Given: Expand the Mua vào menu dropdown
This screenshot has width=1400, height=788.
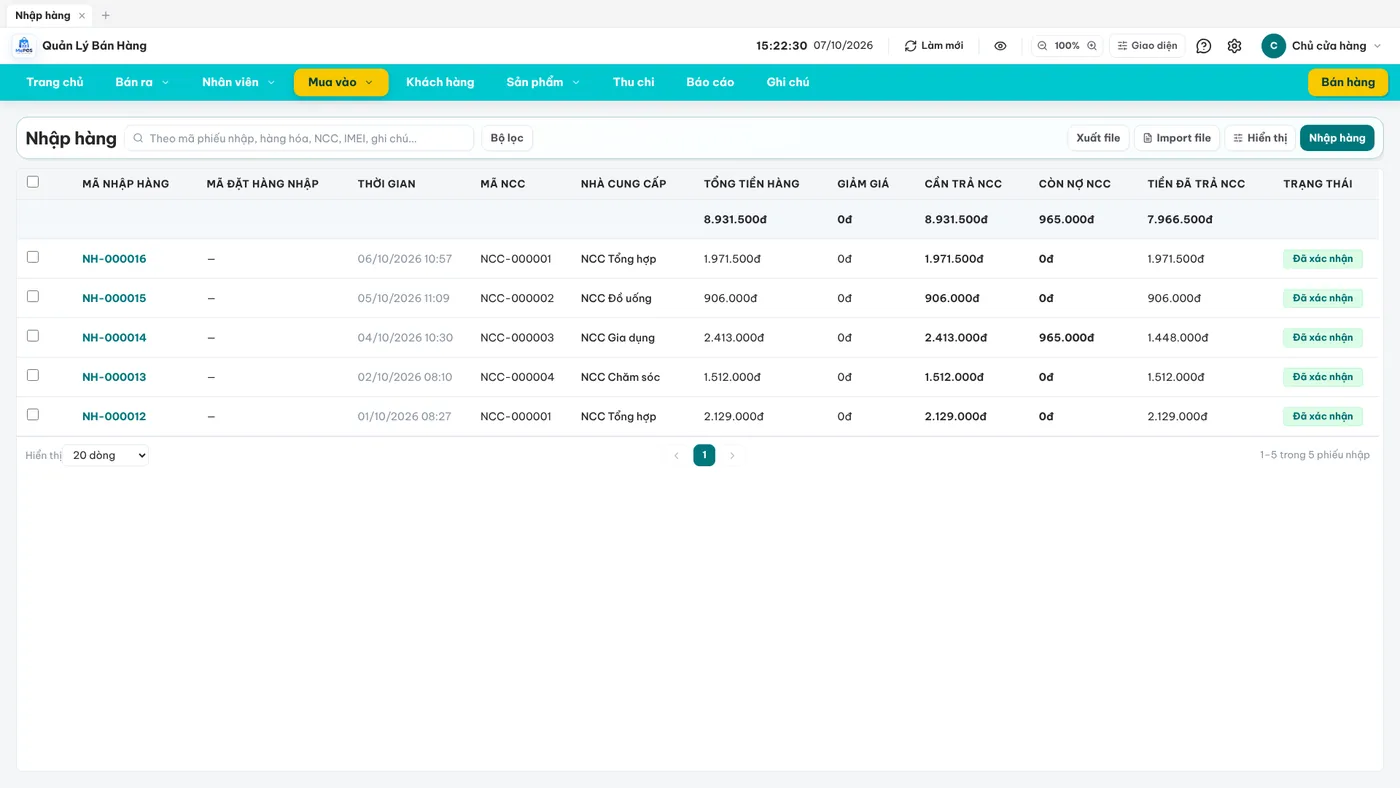Looking at the screenshot, I should (341, 82).
